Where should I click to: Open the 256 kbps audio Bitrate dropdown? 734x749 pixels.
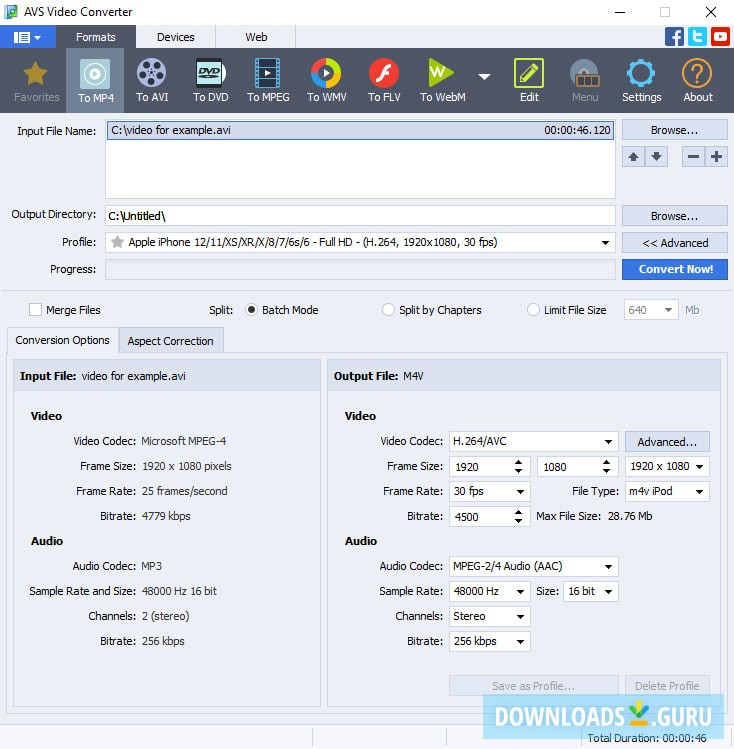[x=489, y=641]
